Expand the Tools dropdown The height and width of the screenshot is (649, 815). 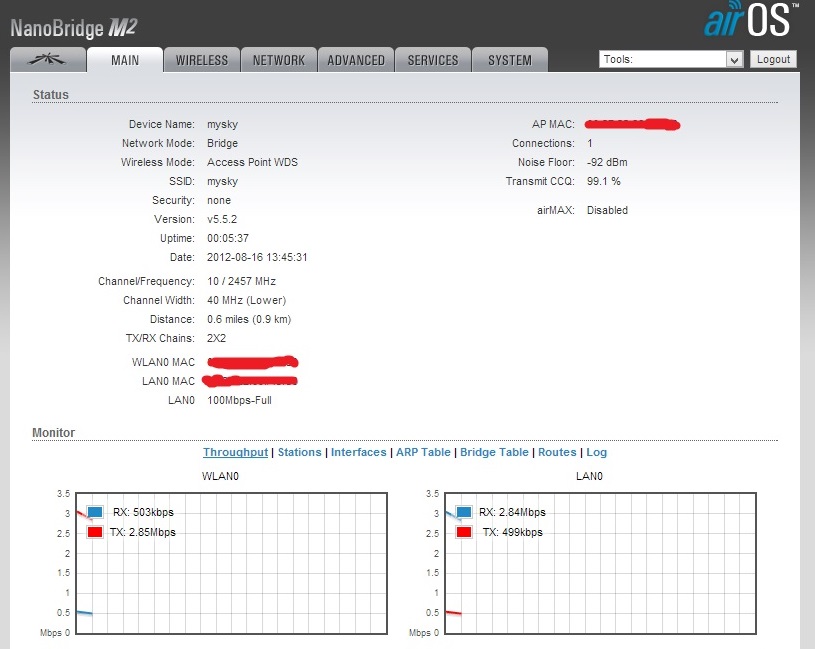pos(671,60)
